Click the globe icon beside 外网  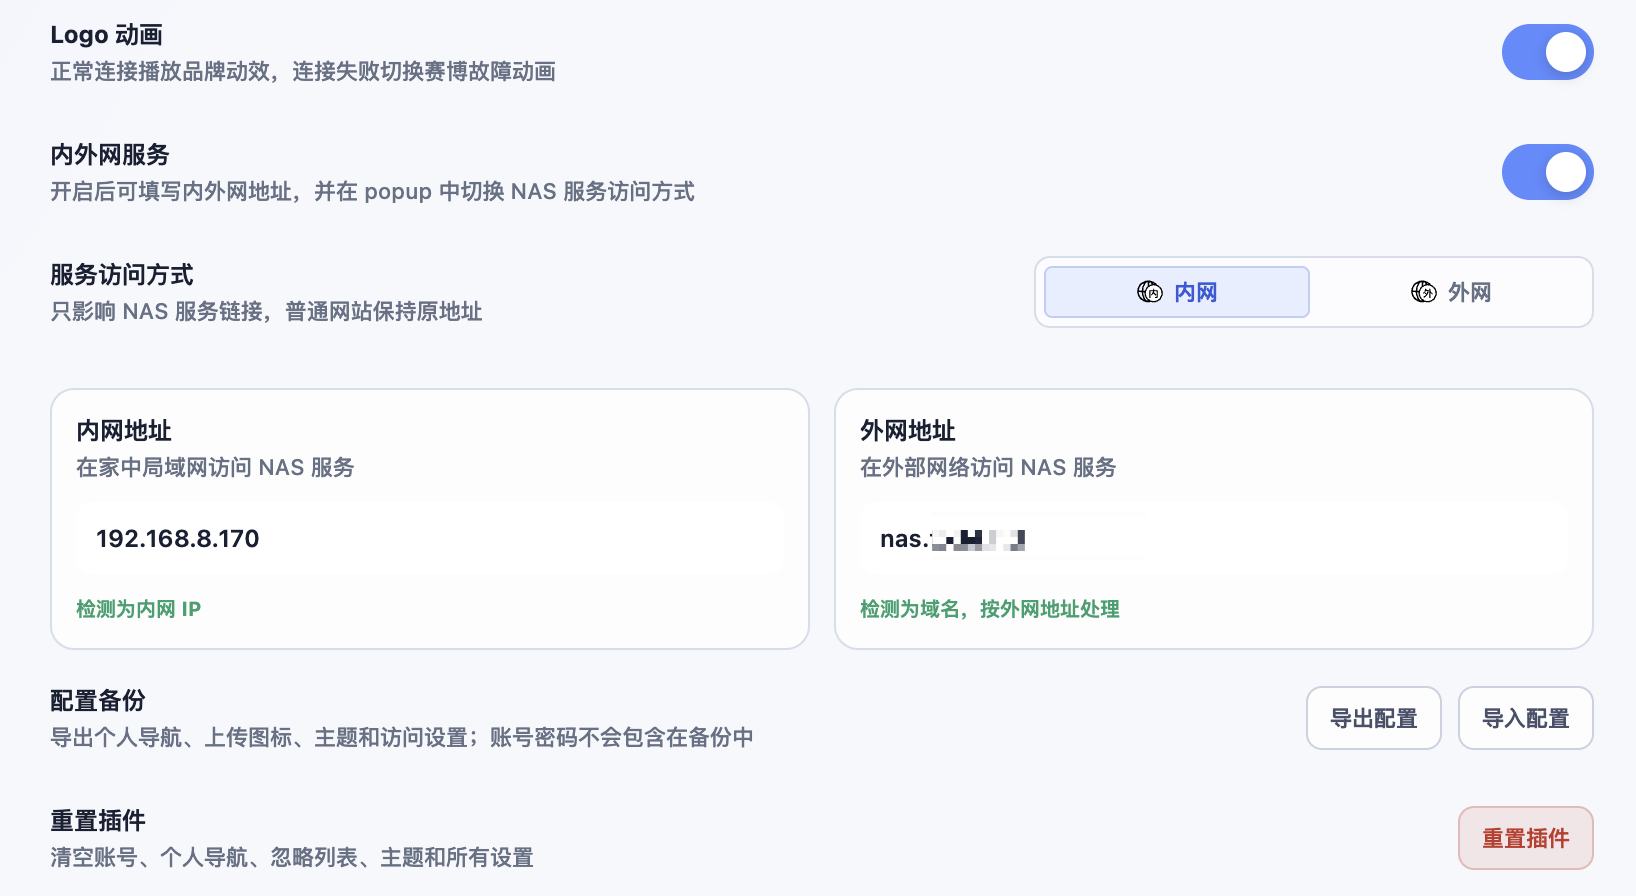(x=1424, y=292)
